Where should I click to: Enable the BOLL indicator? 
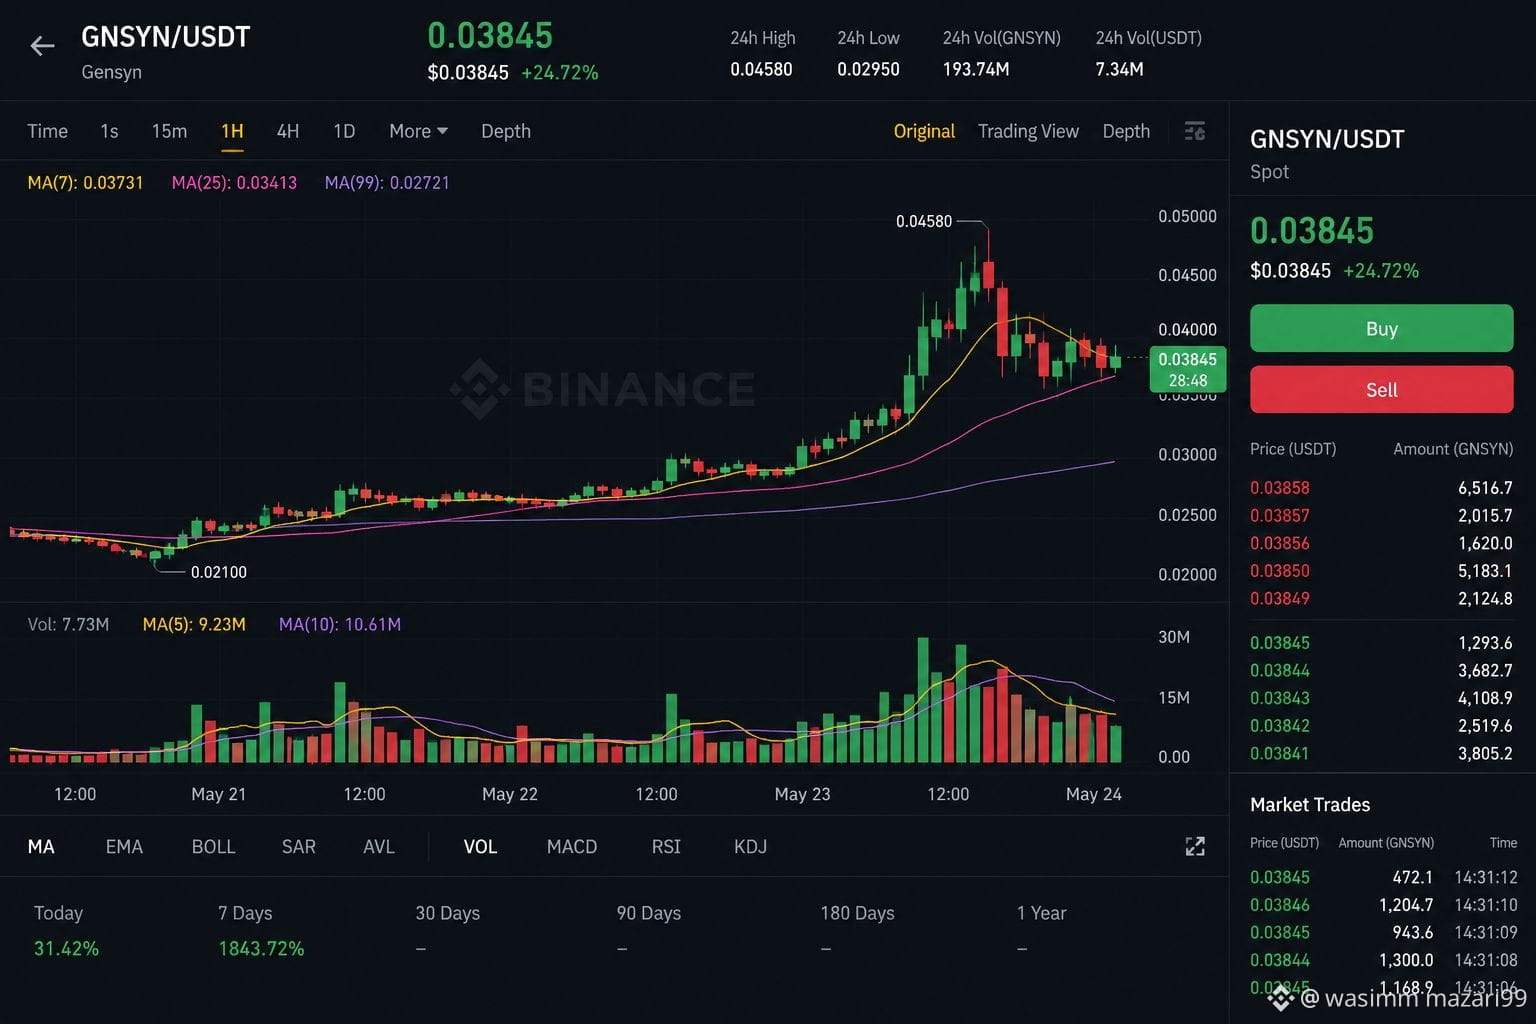(x=213, y=847)
